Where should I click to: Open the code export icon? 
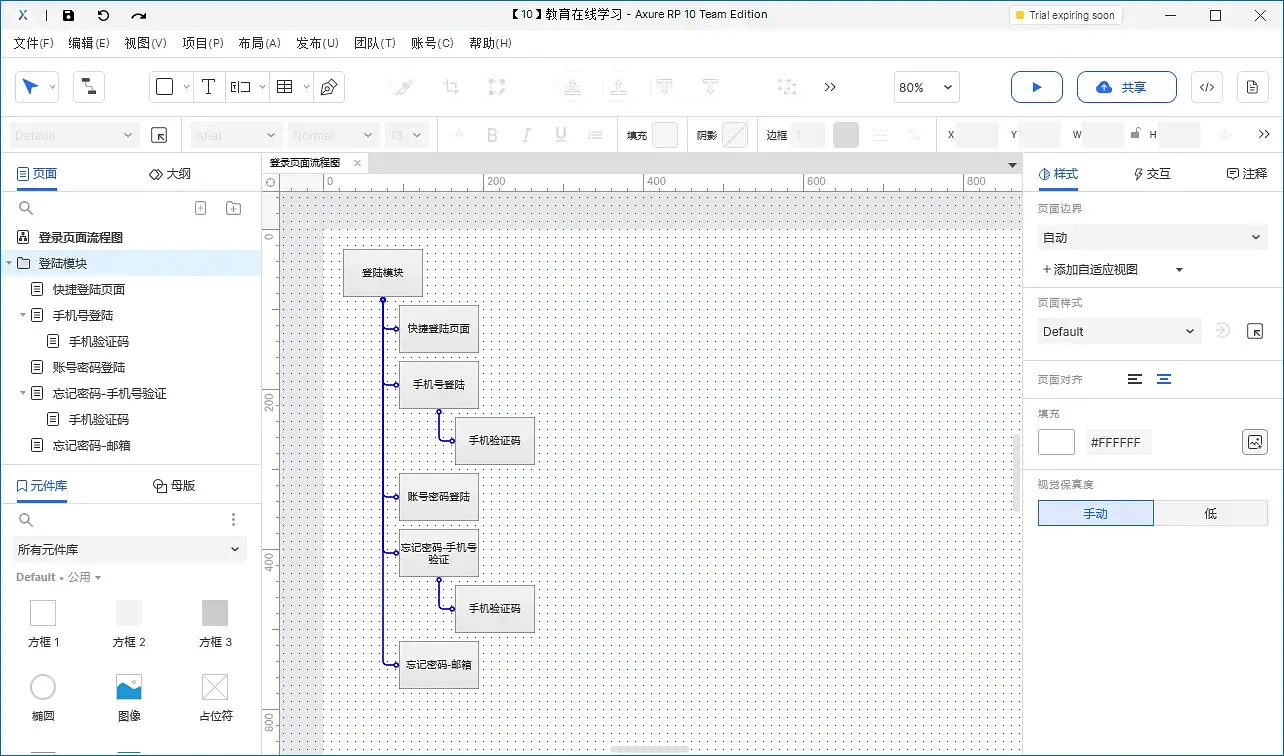click(1206, 87)
